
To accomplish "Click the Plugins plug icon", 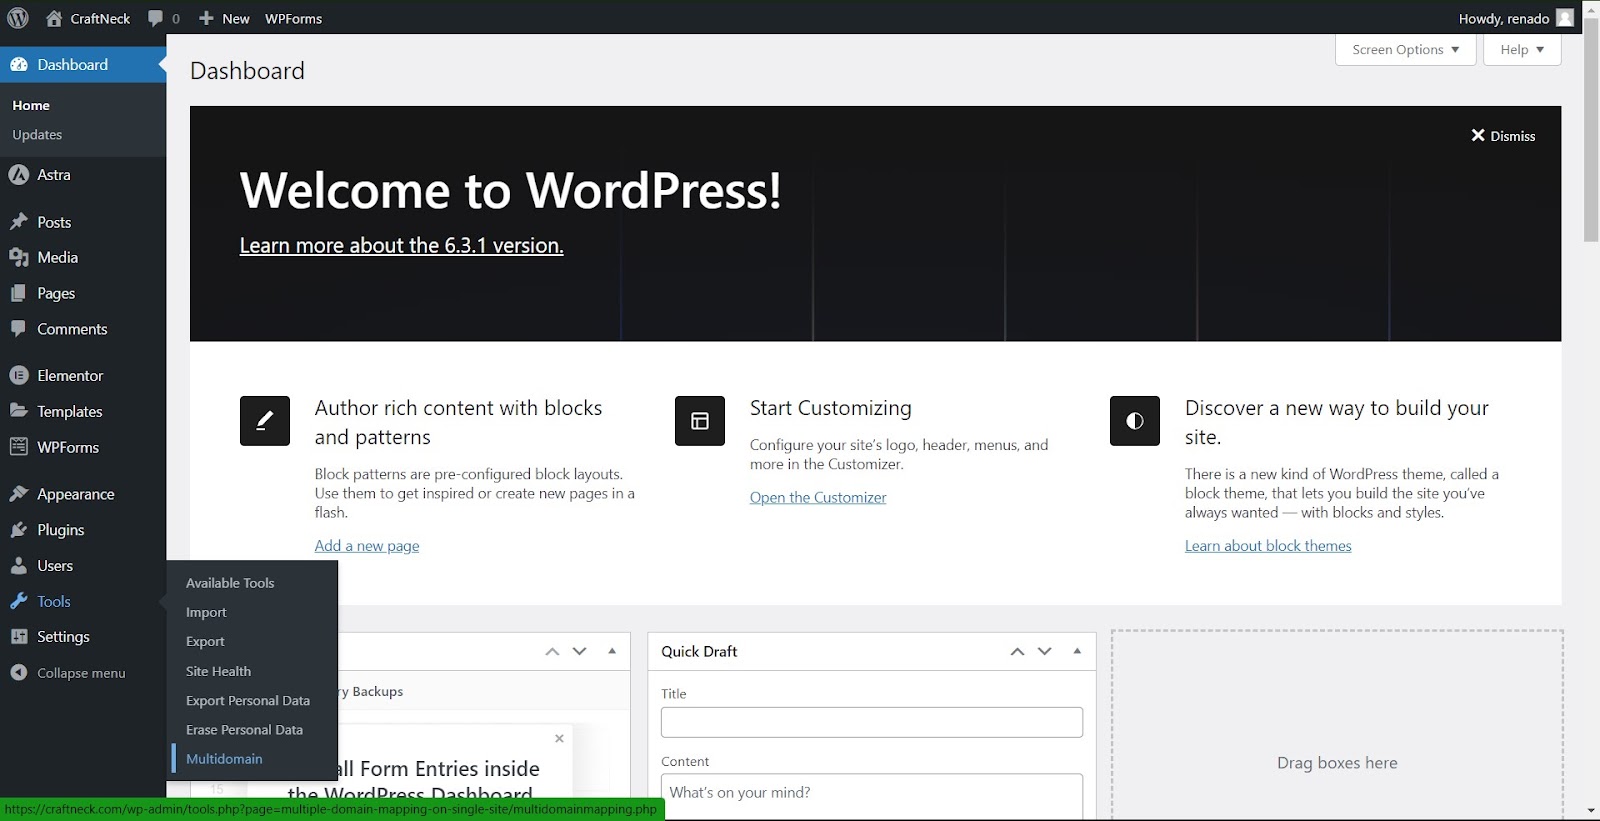I will [x=19, y=530].
